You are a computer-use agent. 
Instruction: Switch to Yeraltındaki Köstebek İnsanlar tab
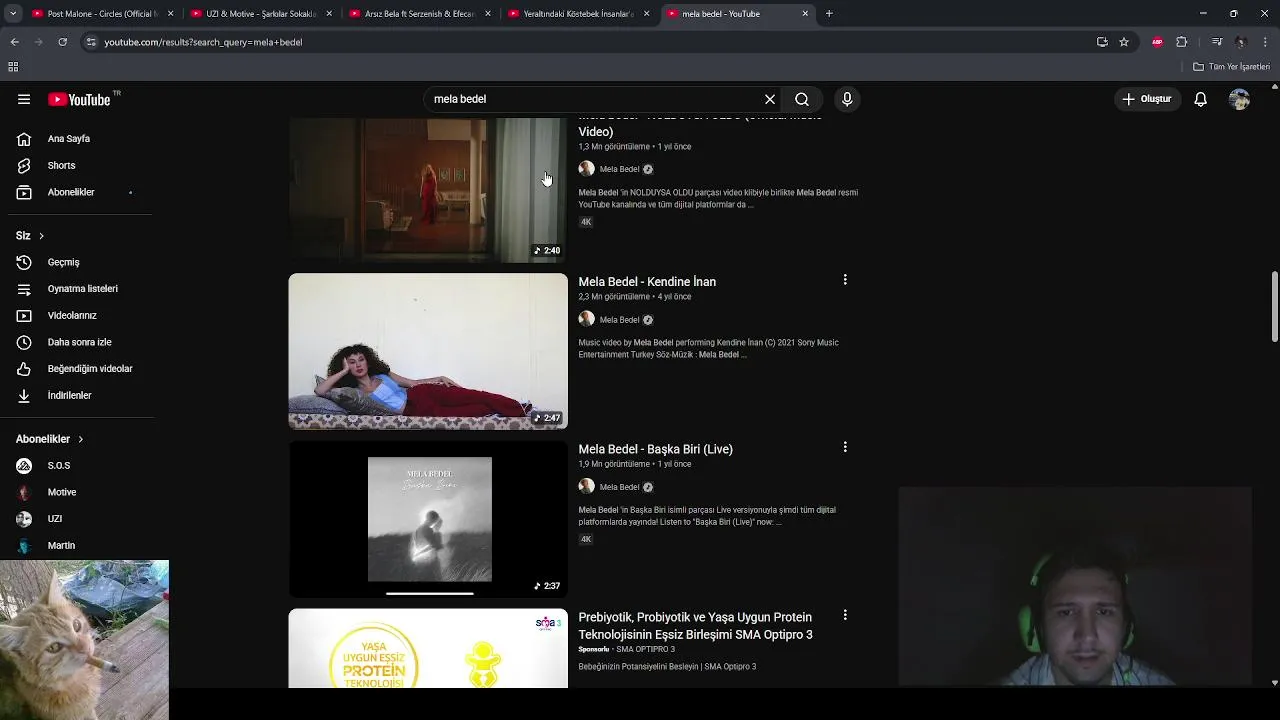click(x=578, y=14)
